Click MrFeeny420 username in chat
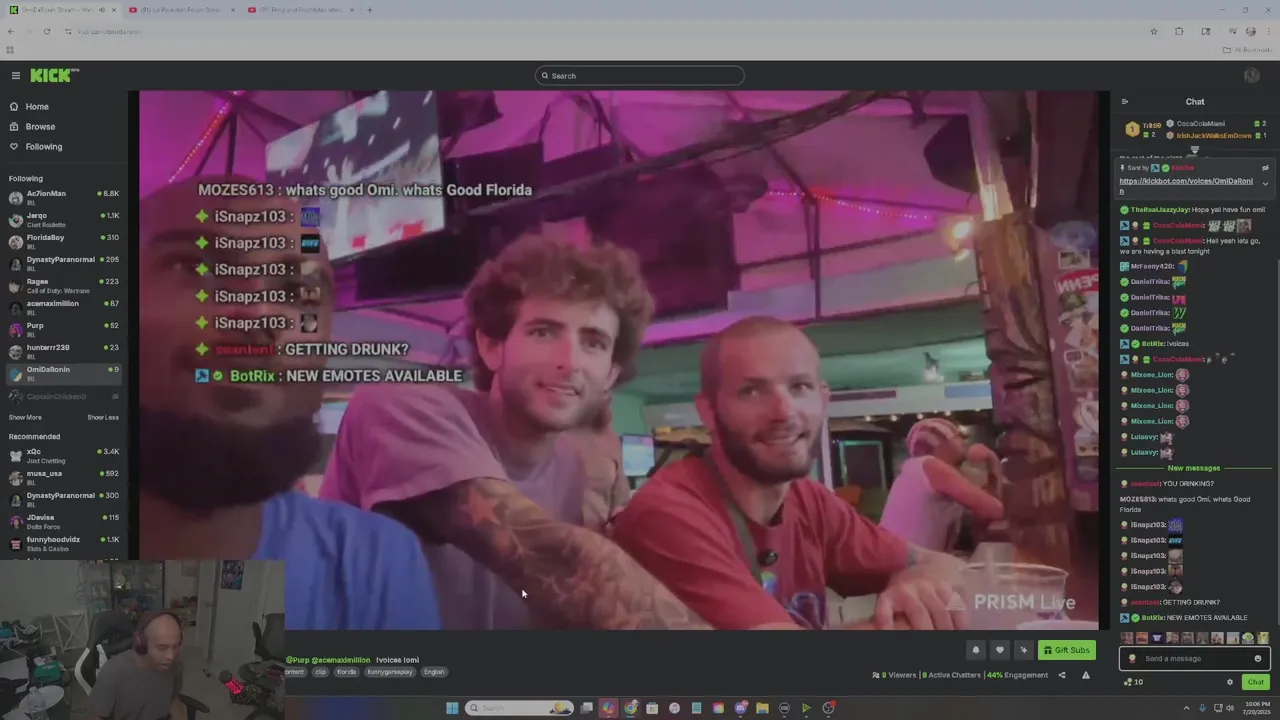 pyautogui.click(x=1152, y=267)
